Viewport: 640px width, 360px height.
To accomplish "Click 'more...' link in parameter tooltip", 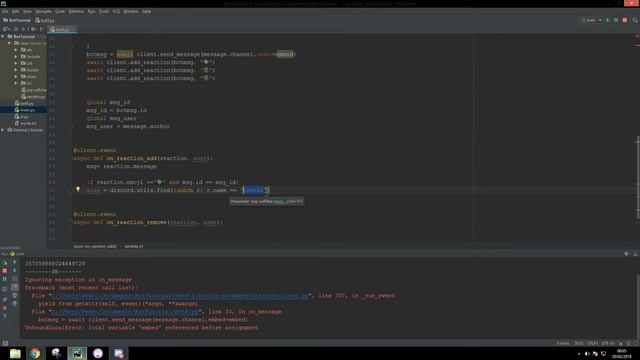I will click(x=279, y=201).
